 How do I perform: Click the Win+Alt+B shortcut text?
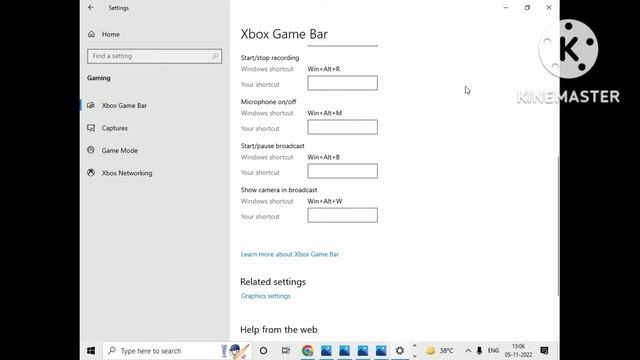click(324, 157)
